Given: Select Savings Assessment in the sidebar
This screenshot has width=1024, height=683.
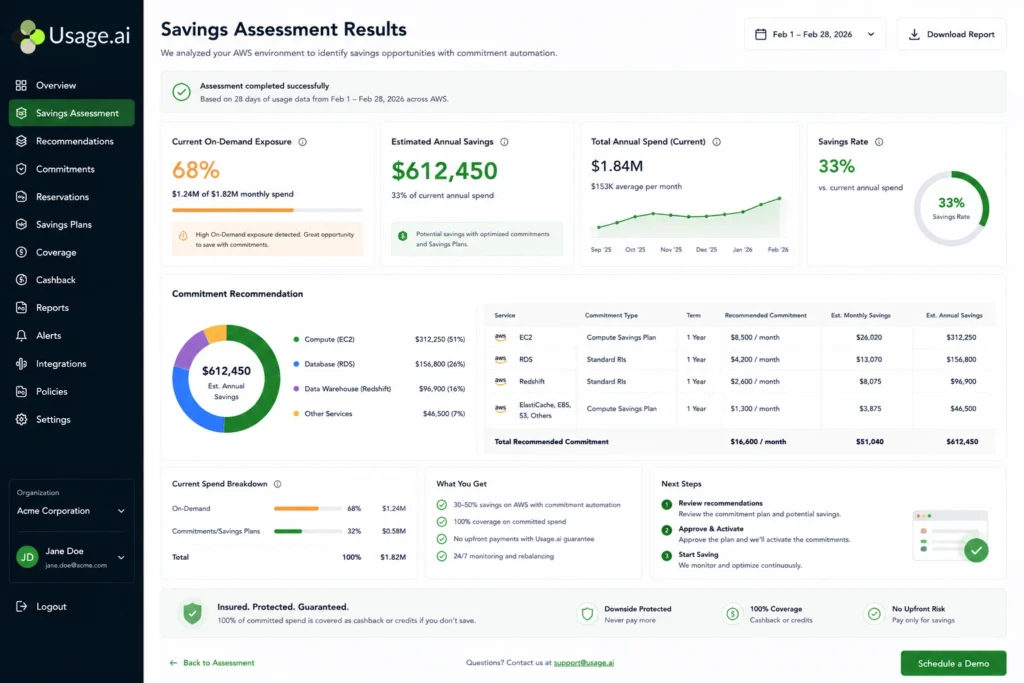Looking at the screenshot, I should coord(72,113).
